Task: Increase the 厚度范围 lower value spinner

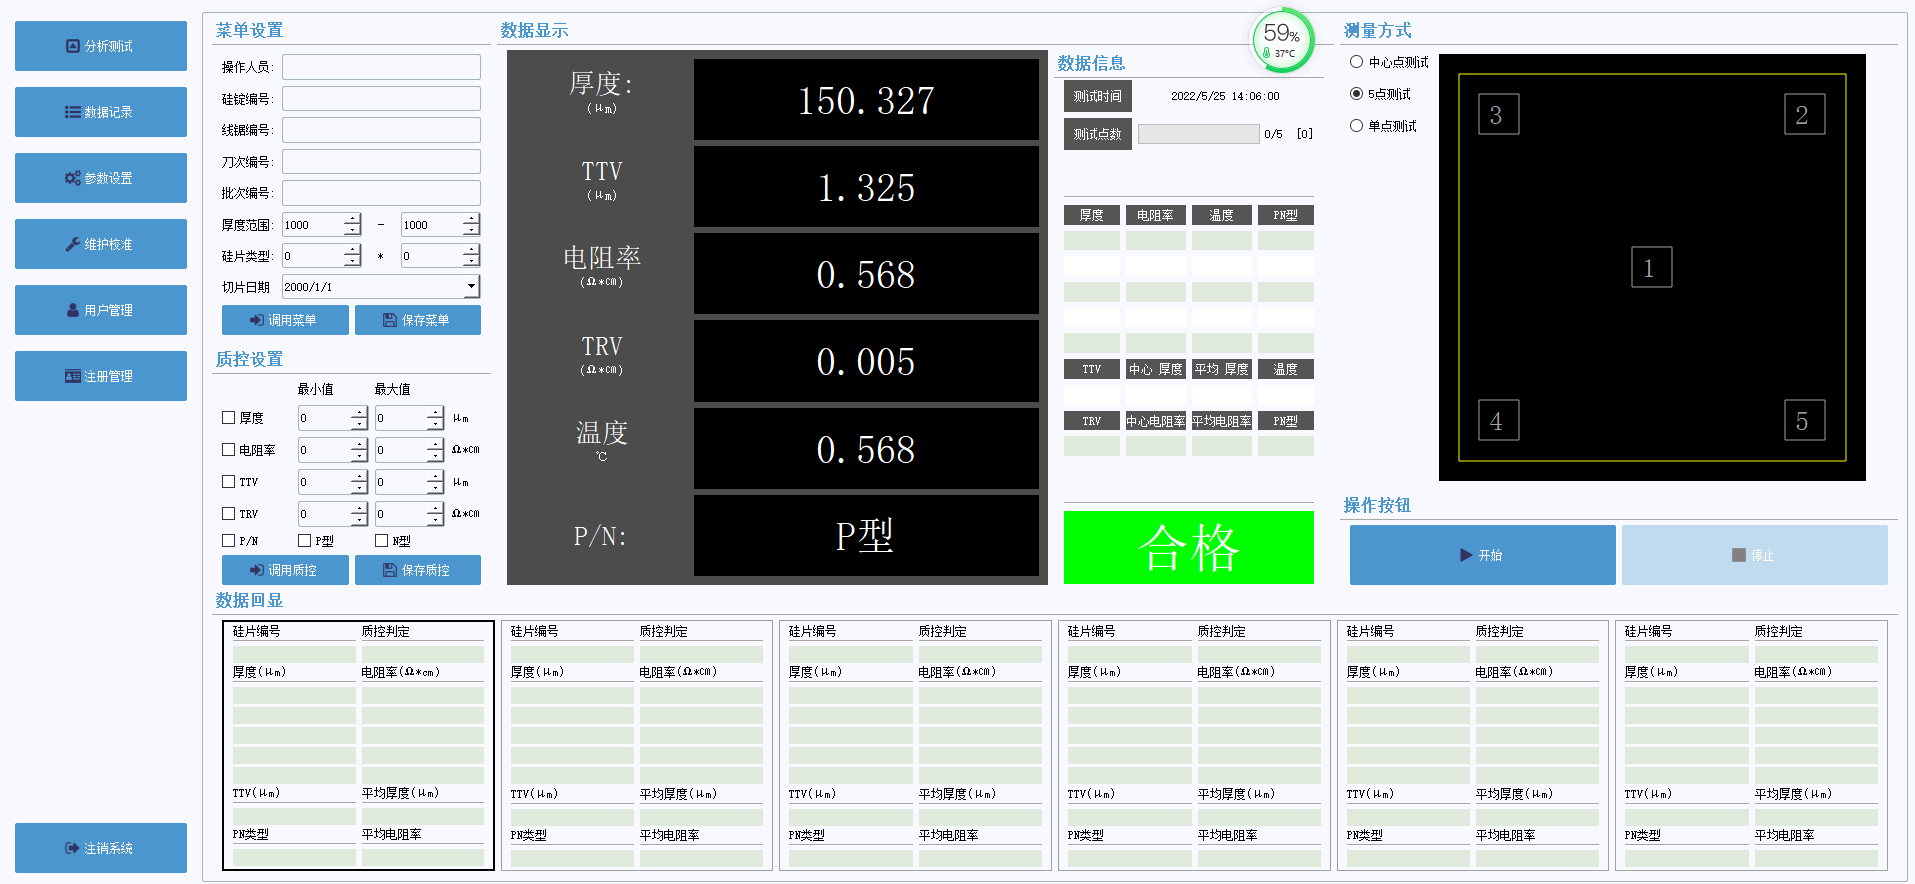Action: click(352, 219)
